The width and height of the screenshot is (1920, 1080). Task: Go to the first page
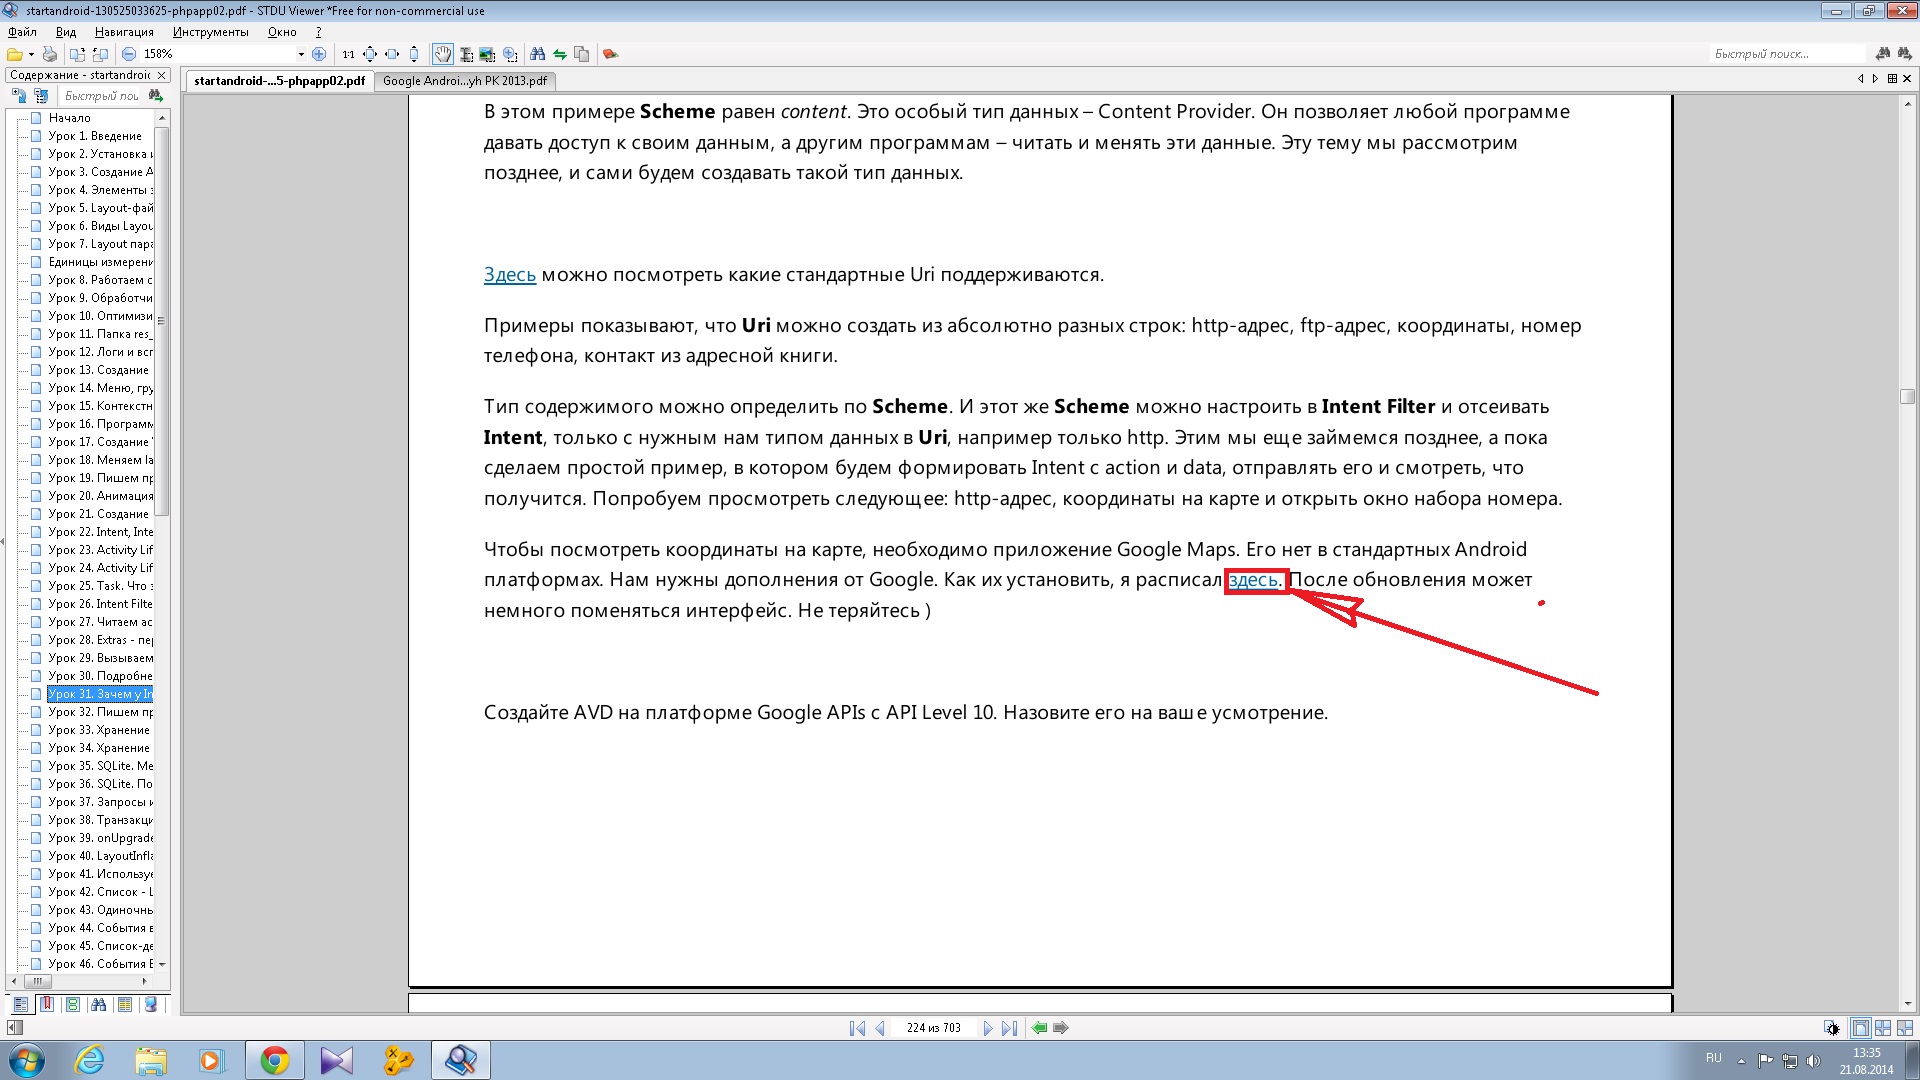[x=857, y=1028]
